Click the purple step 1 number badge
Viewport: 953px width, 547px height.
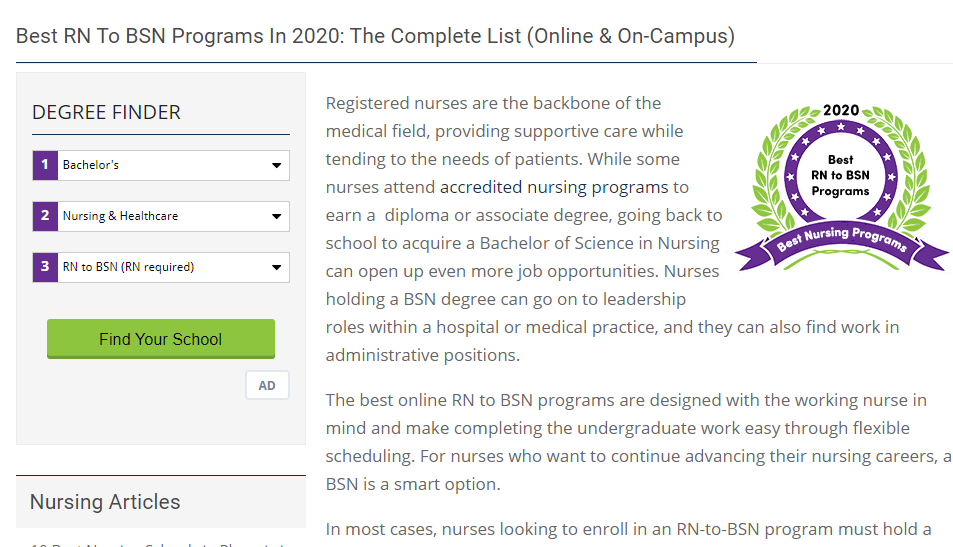click(45, 165)
